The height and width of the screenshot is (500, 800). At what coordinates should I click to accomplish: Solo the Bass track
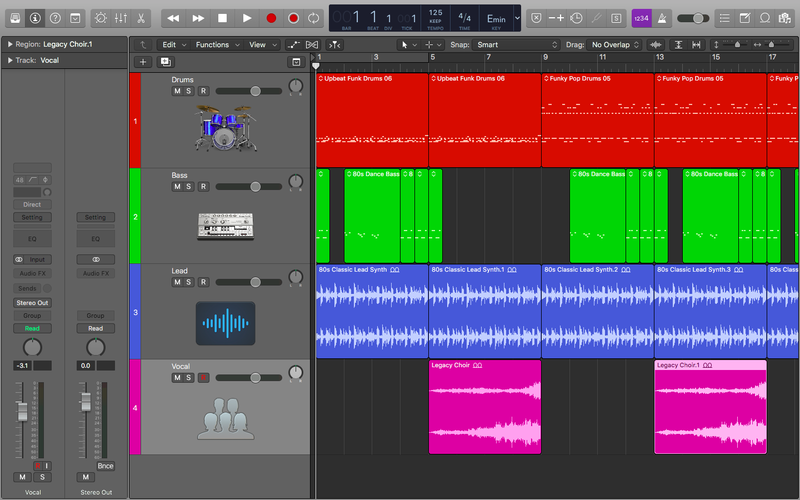tap(189, 186)
